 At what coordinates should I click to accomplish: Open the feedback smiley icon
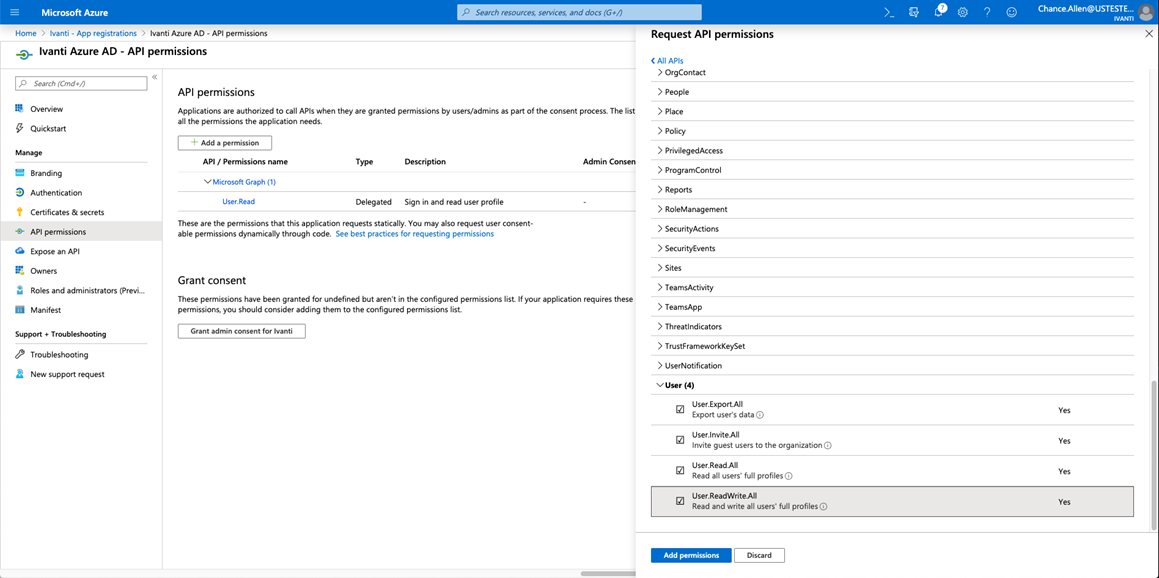(x=1010, y=12)
